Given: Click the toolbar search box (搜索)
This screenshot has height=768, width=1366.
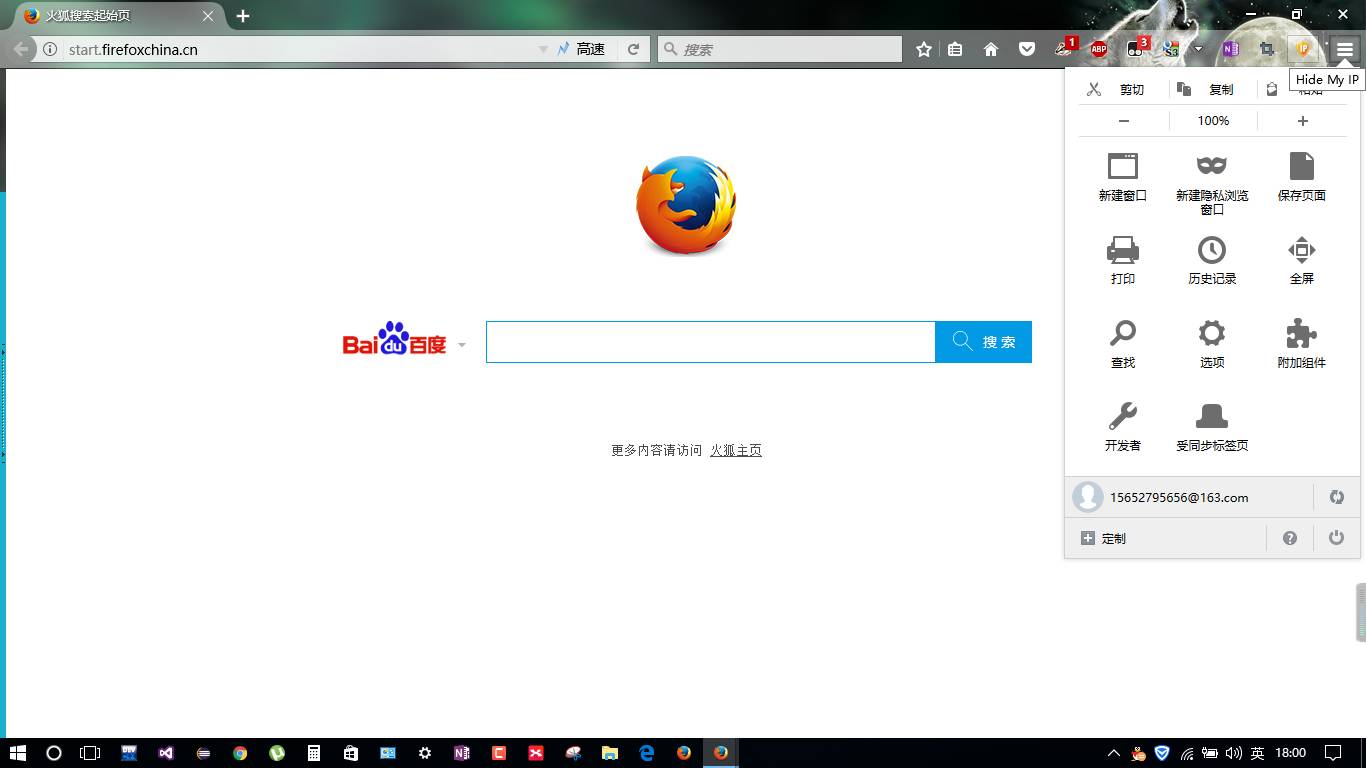Looking at the screenshot, I should (x=780, y=49).
